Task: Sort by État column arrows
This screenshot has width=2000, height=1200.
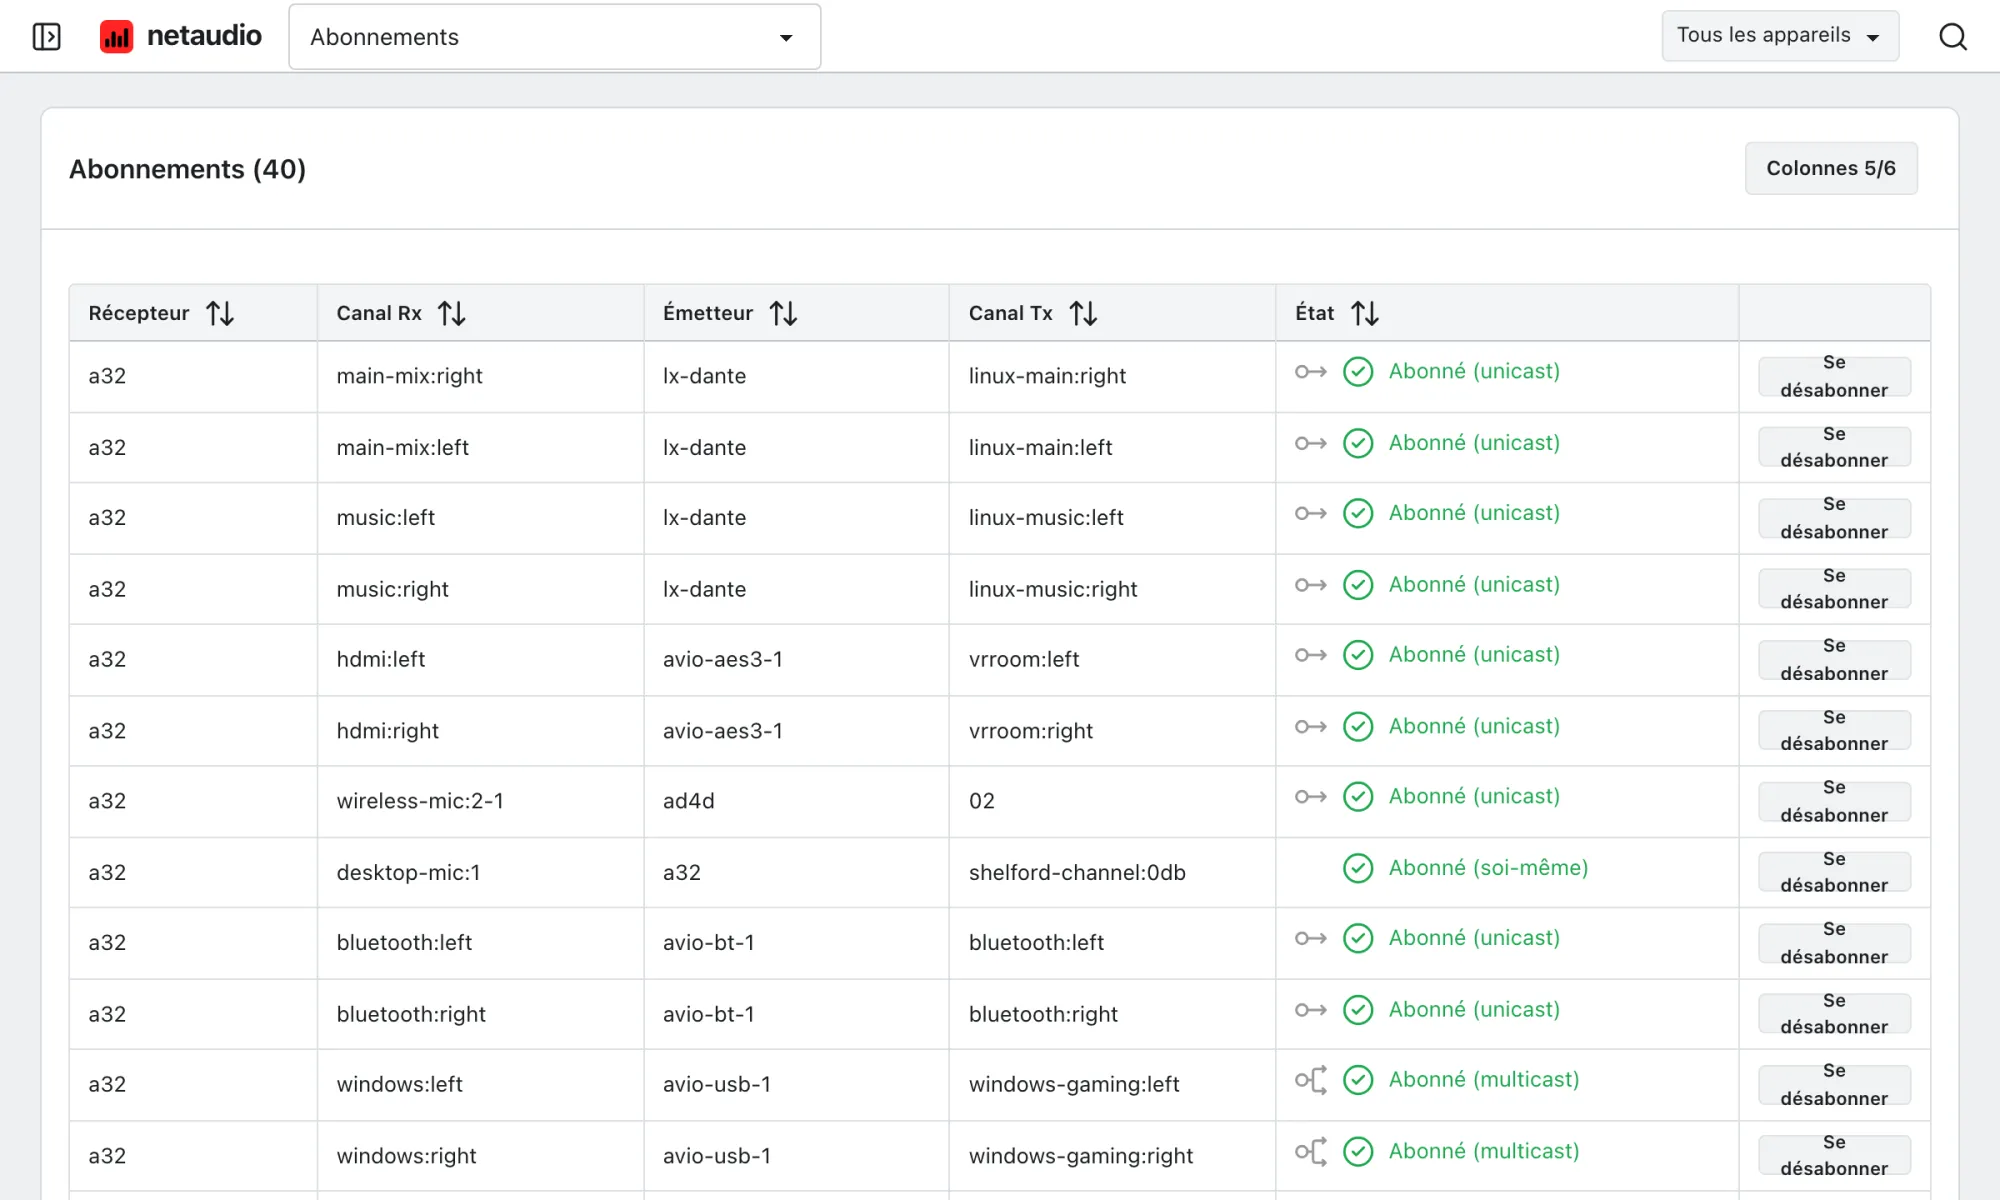Action: [1365, 314]
